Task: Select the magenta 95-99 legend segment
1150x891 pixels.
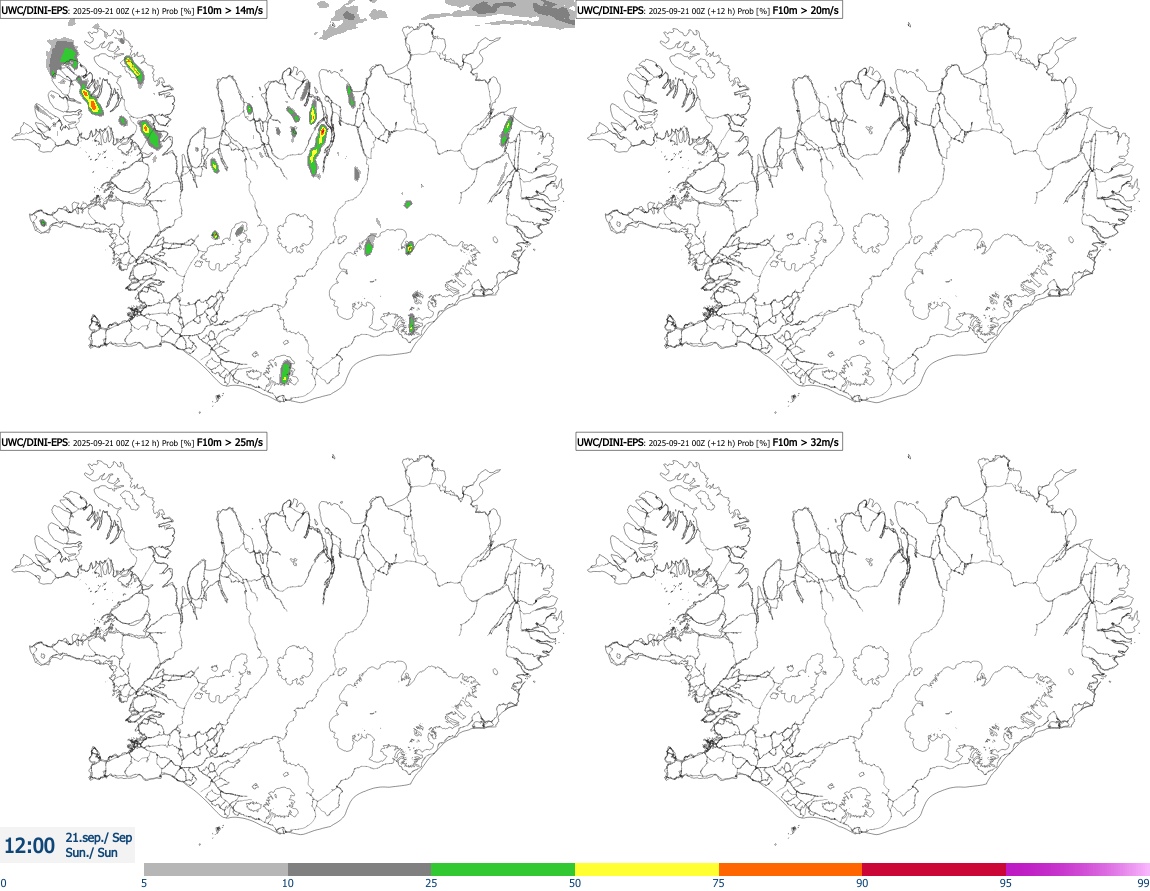Action: pyautogui.click(x=1077, y=870)
